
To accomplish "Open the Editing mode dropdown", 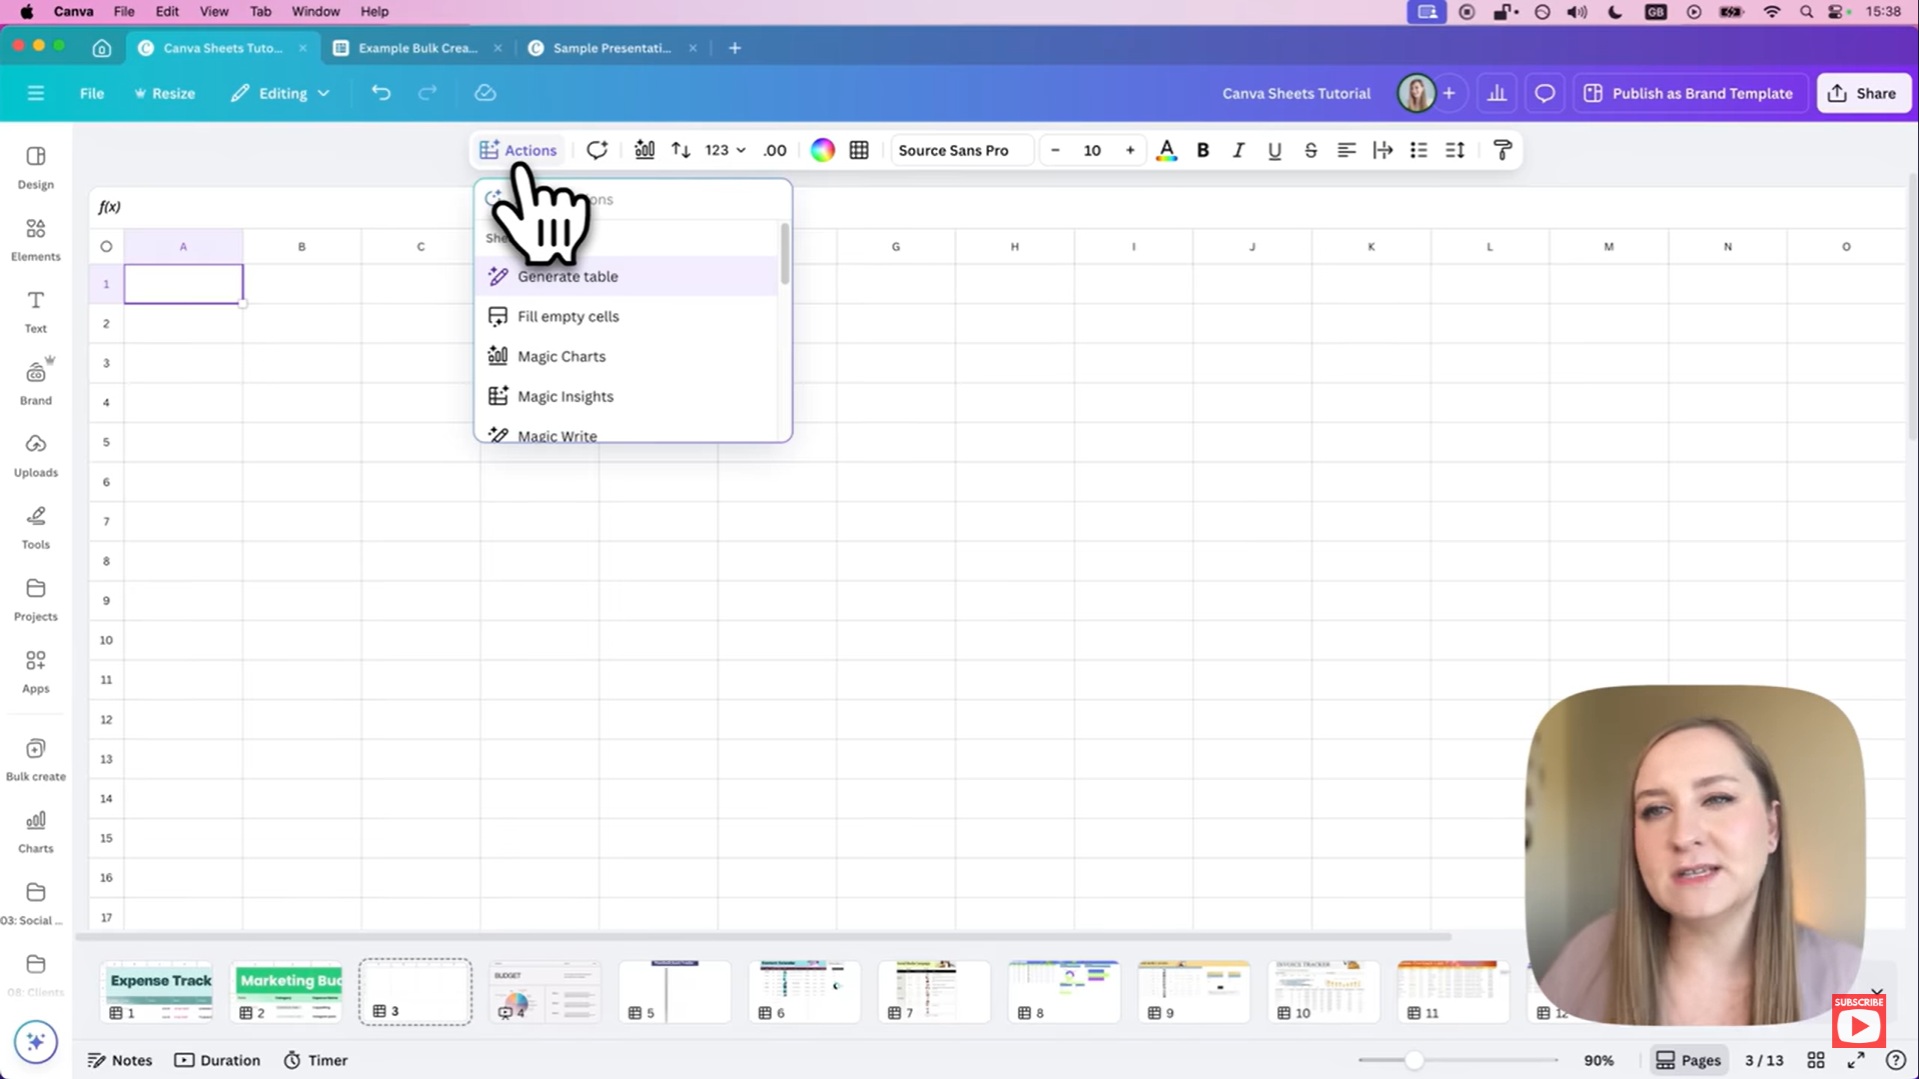I will click(x=280, y=93).
